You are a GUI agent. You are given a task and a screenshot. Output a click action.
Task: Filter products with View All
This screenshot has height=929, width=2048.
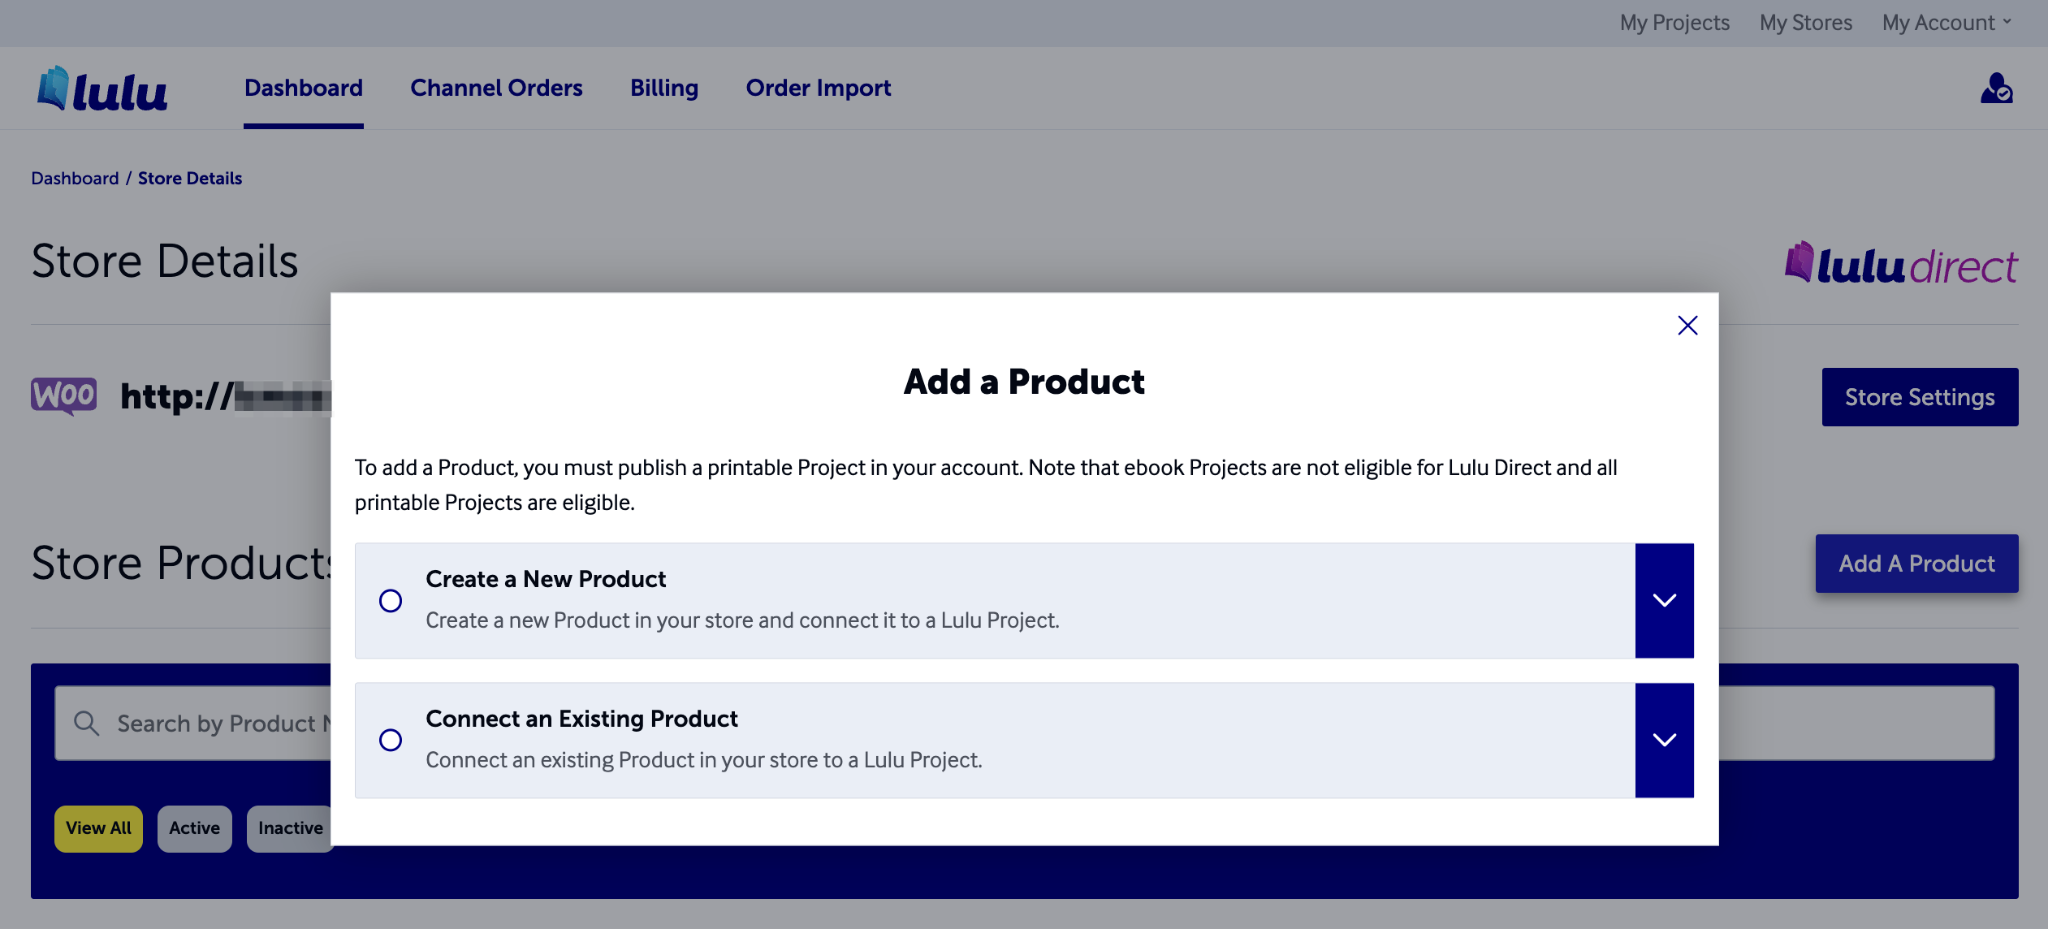point(98,828)
